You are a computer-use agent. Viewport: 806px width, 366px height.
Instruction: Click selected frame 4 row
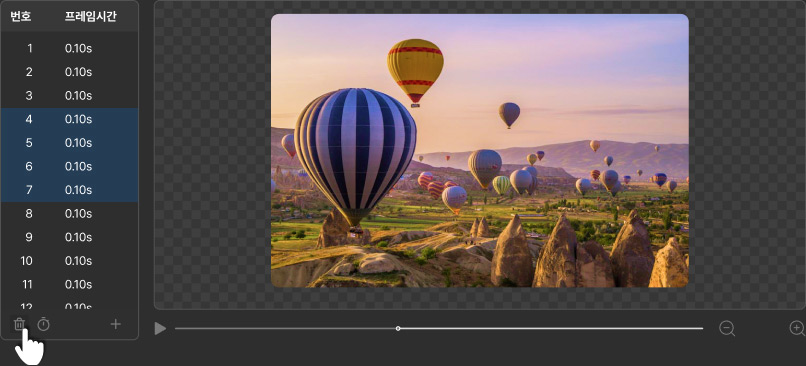pyautogui.click(x=69, y=119)
